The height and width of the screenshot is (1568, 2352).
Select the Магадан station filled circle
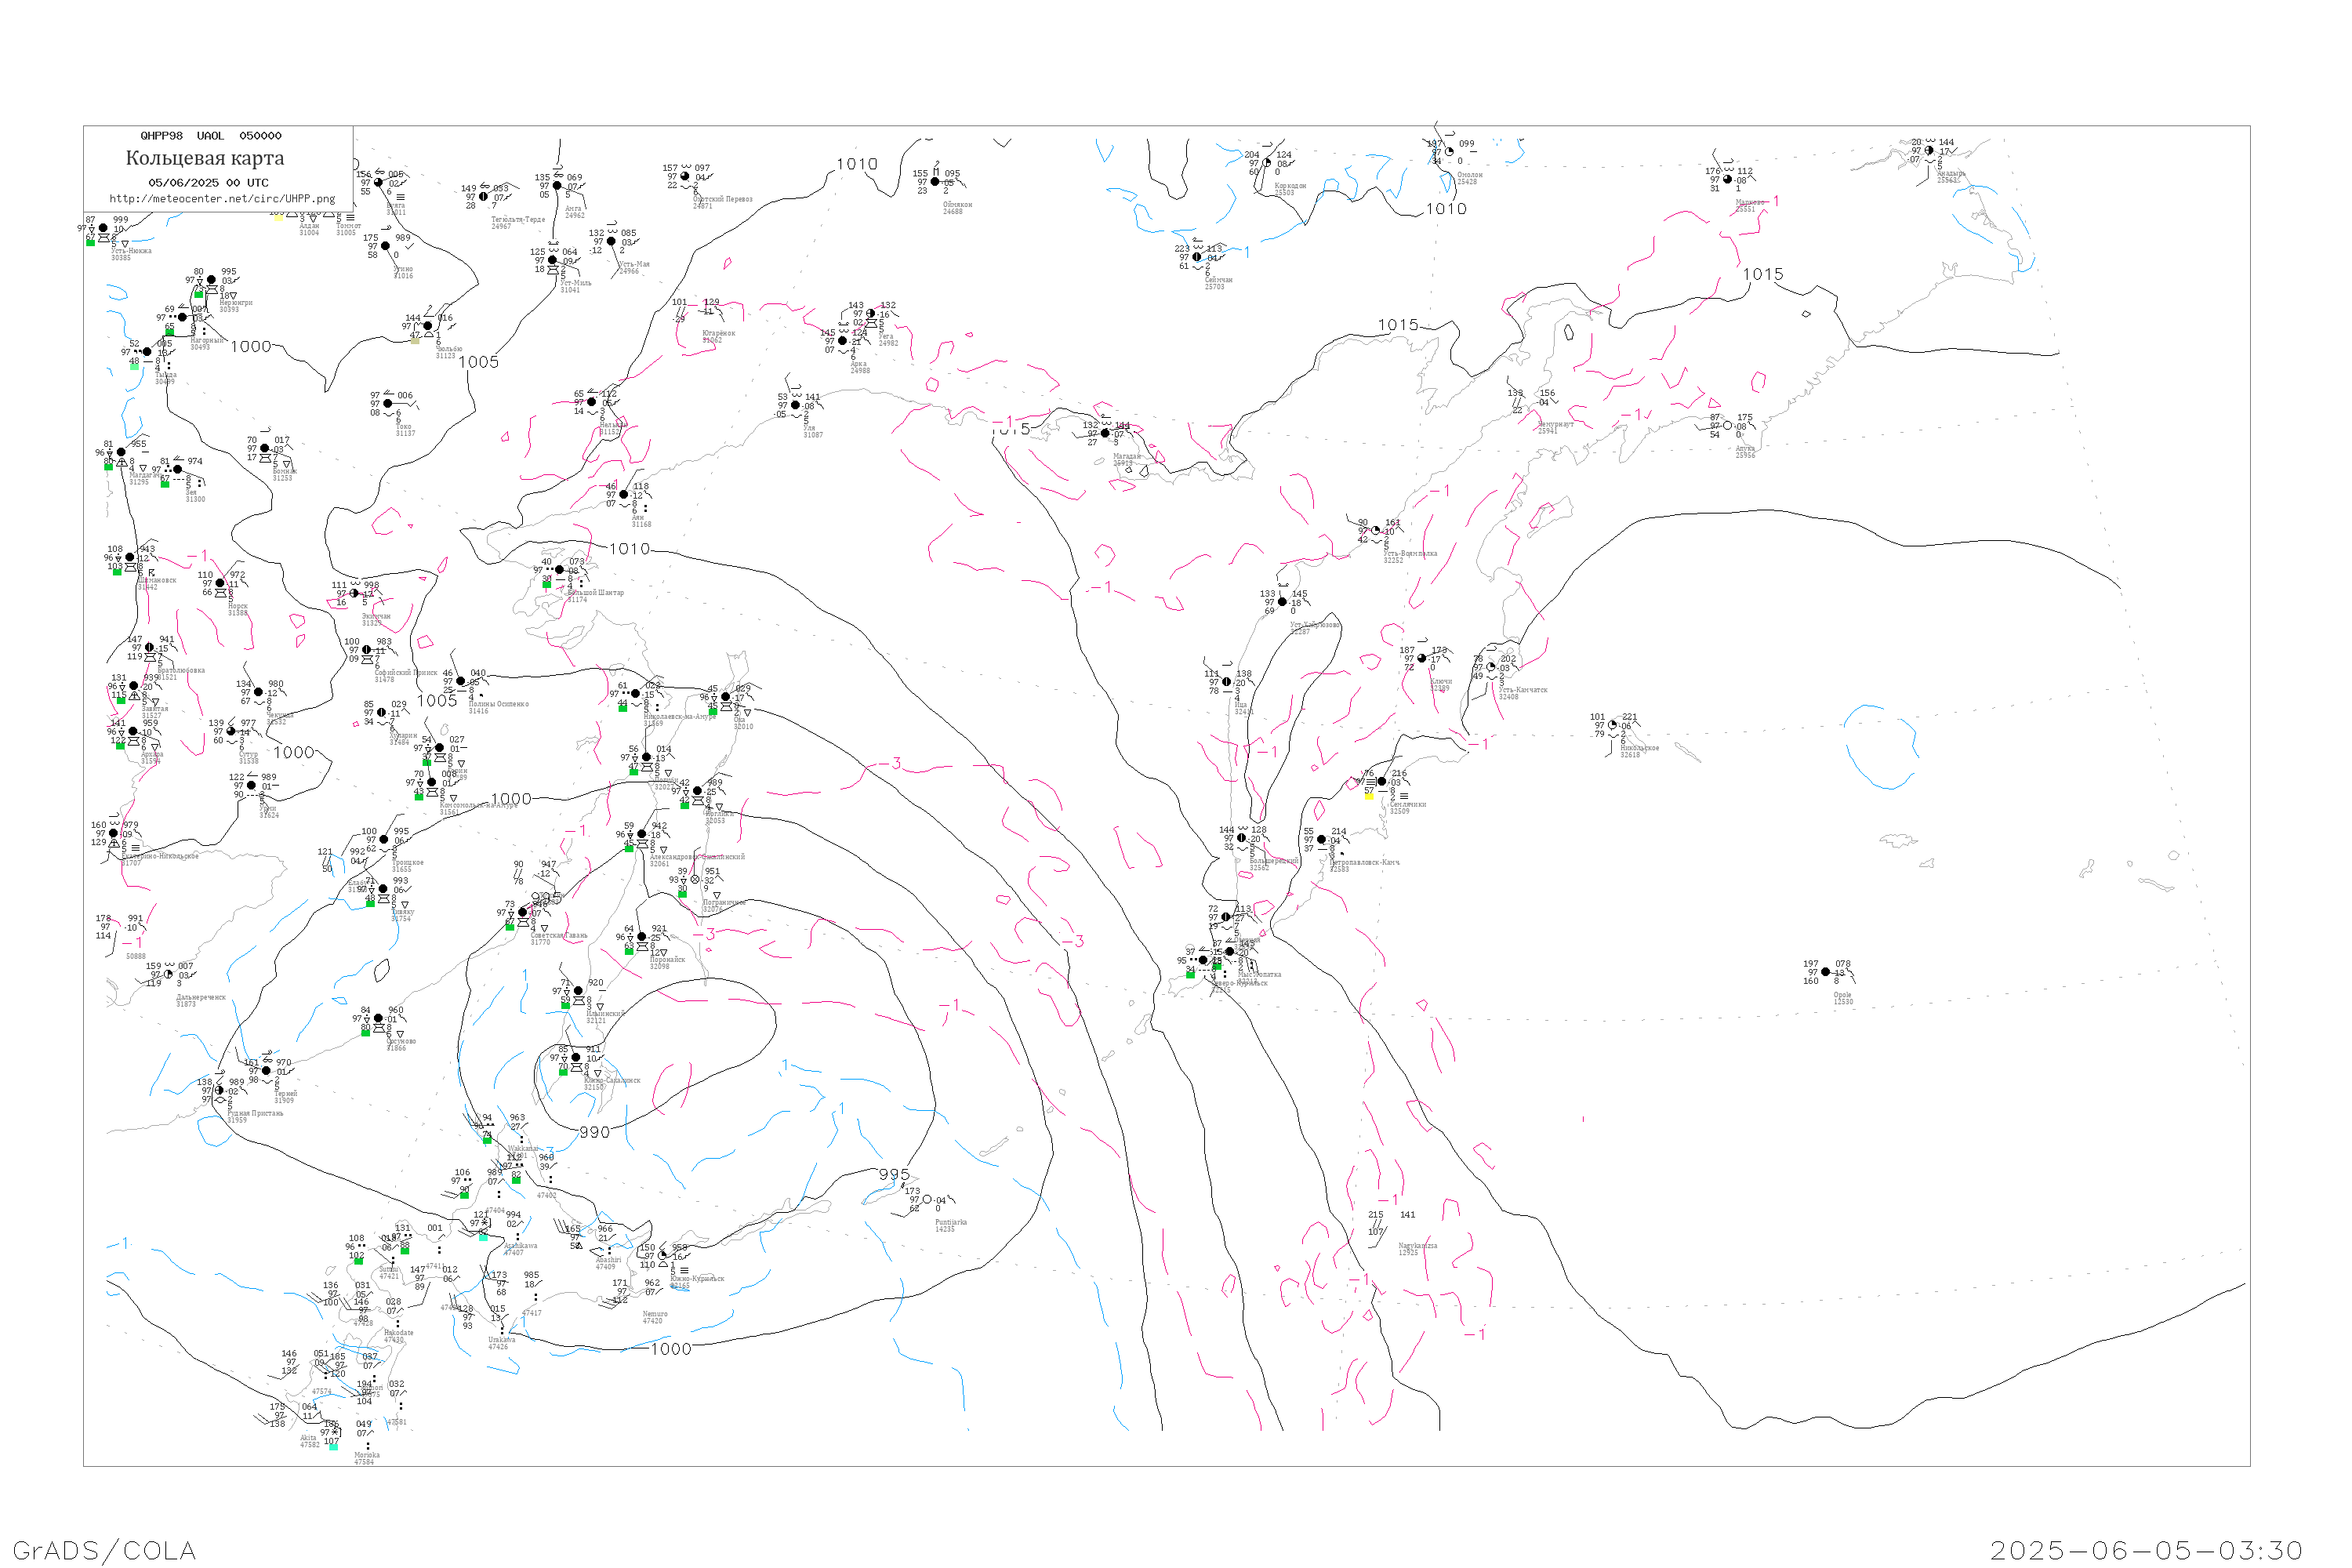[1105, 434]
